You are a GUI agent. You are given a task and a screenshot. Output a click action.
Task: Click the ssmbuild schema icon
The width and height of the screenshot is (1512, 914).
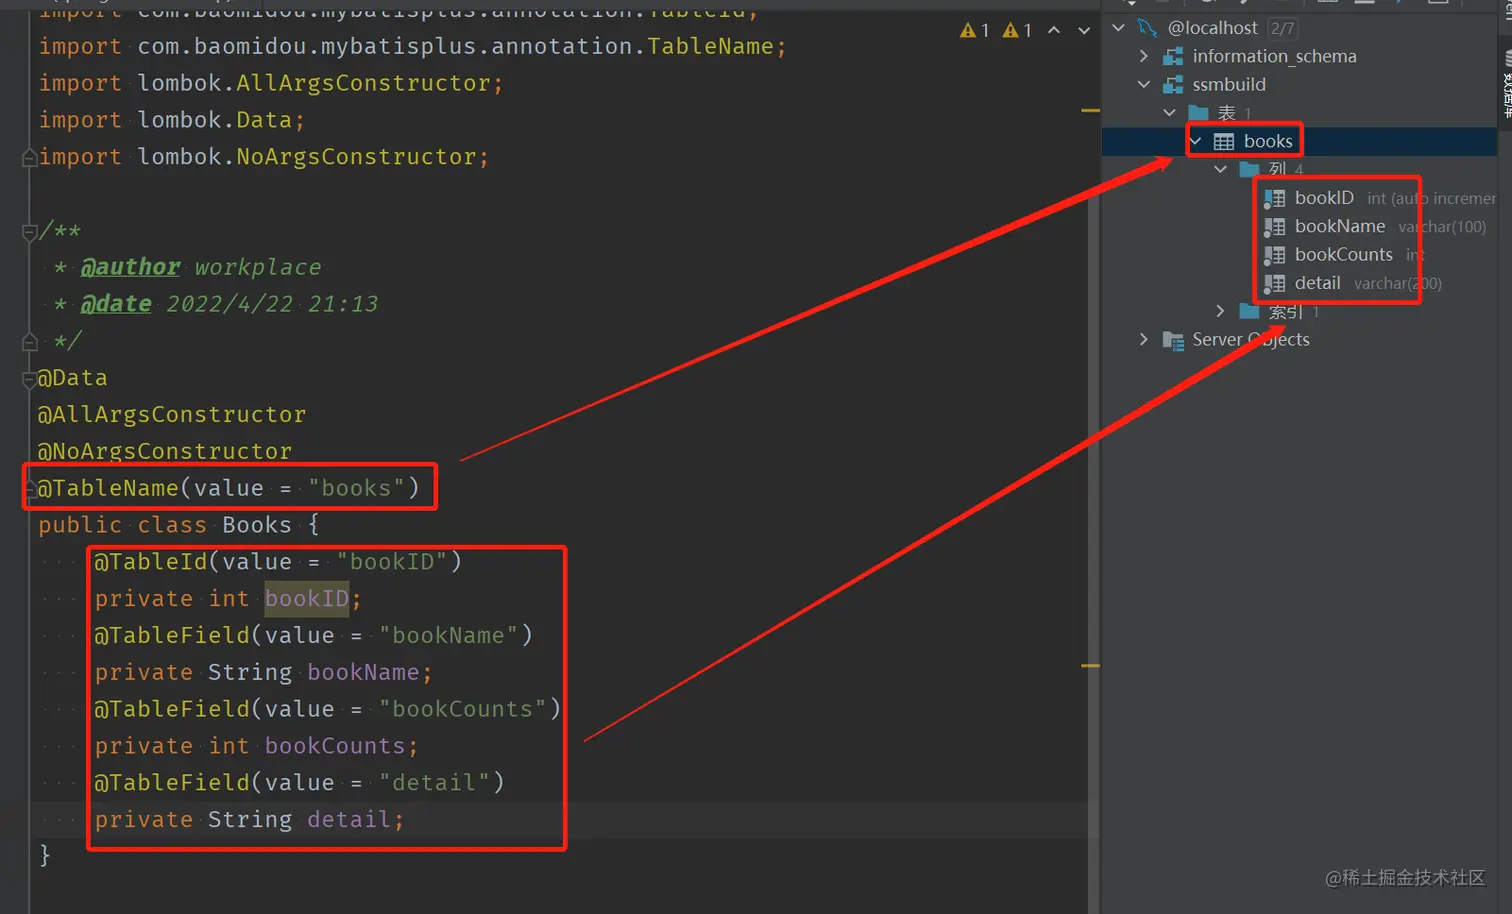pos(1173,84)
